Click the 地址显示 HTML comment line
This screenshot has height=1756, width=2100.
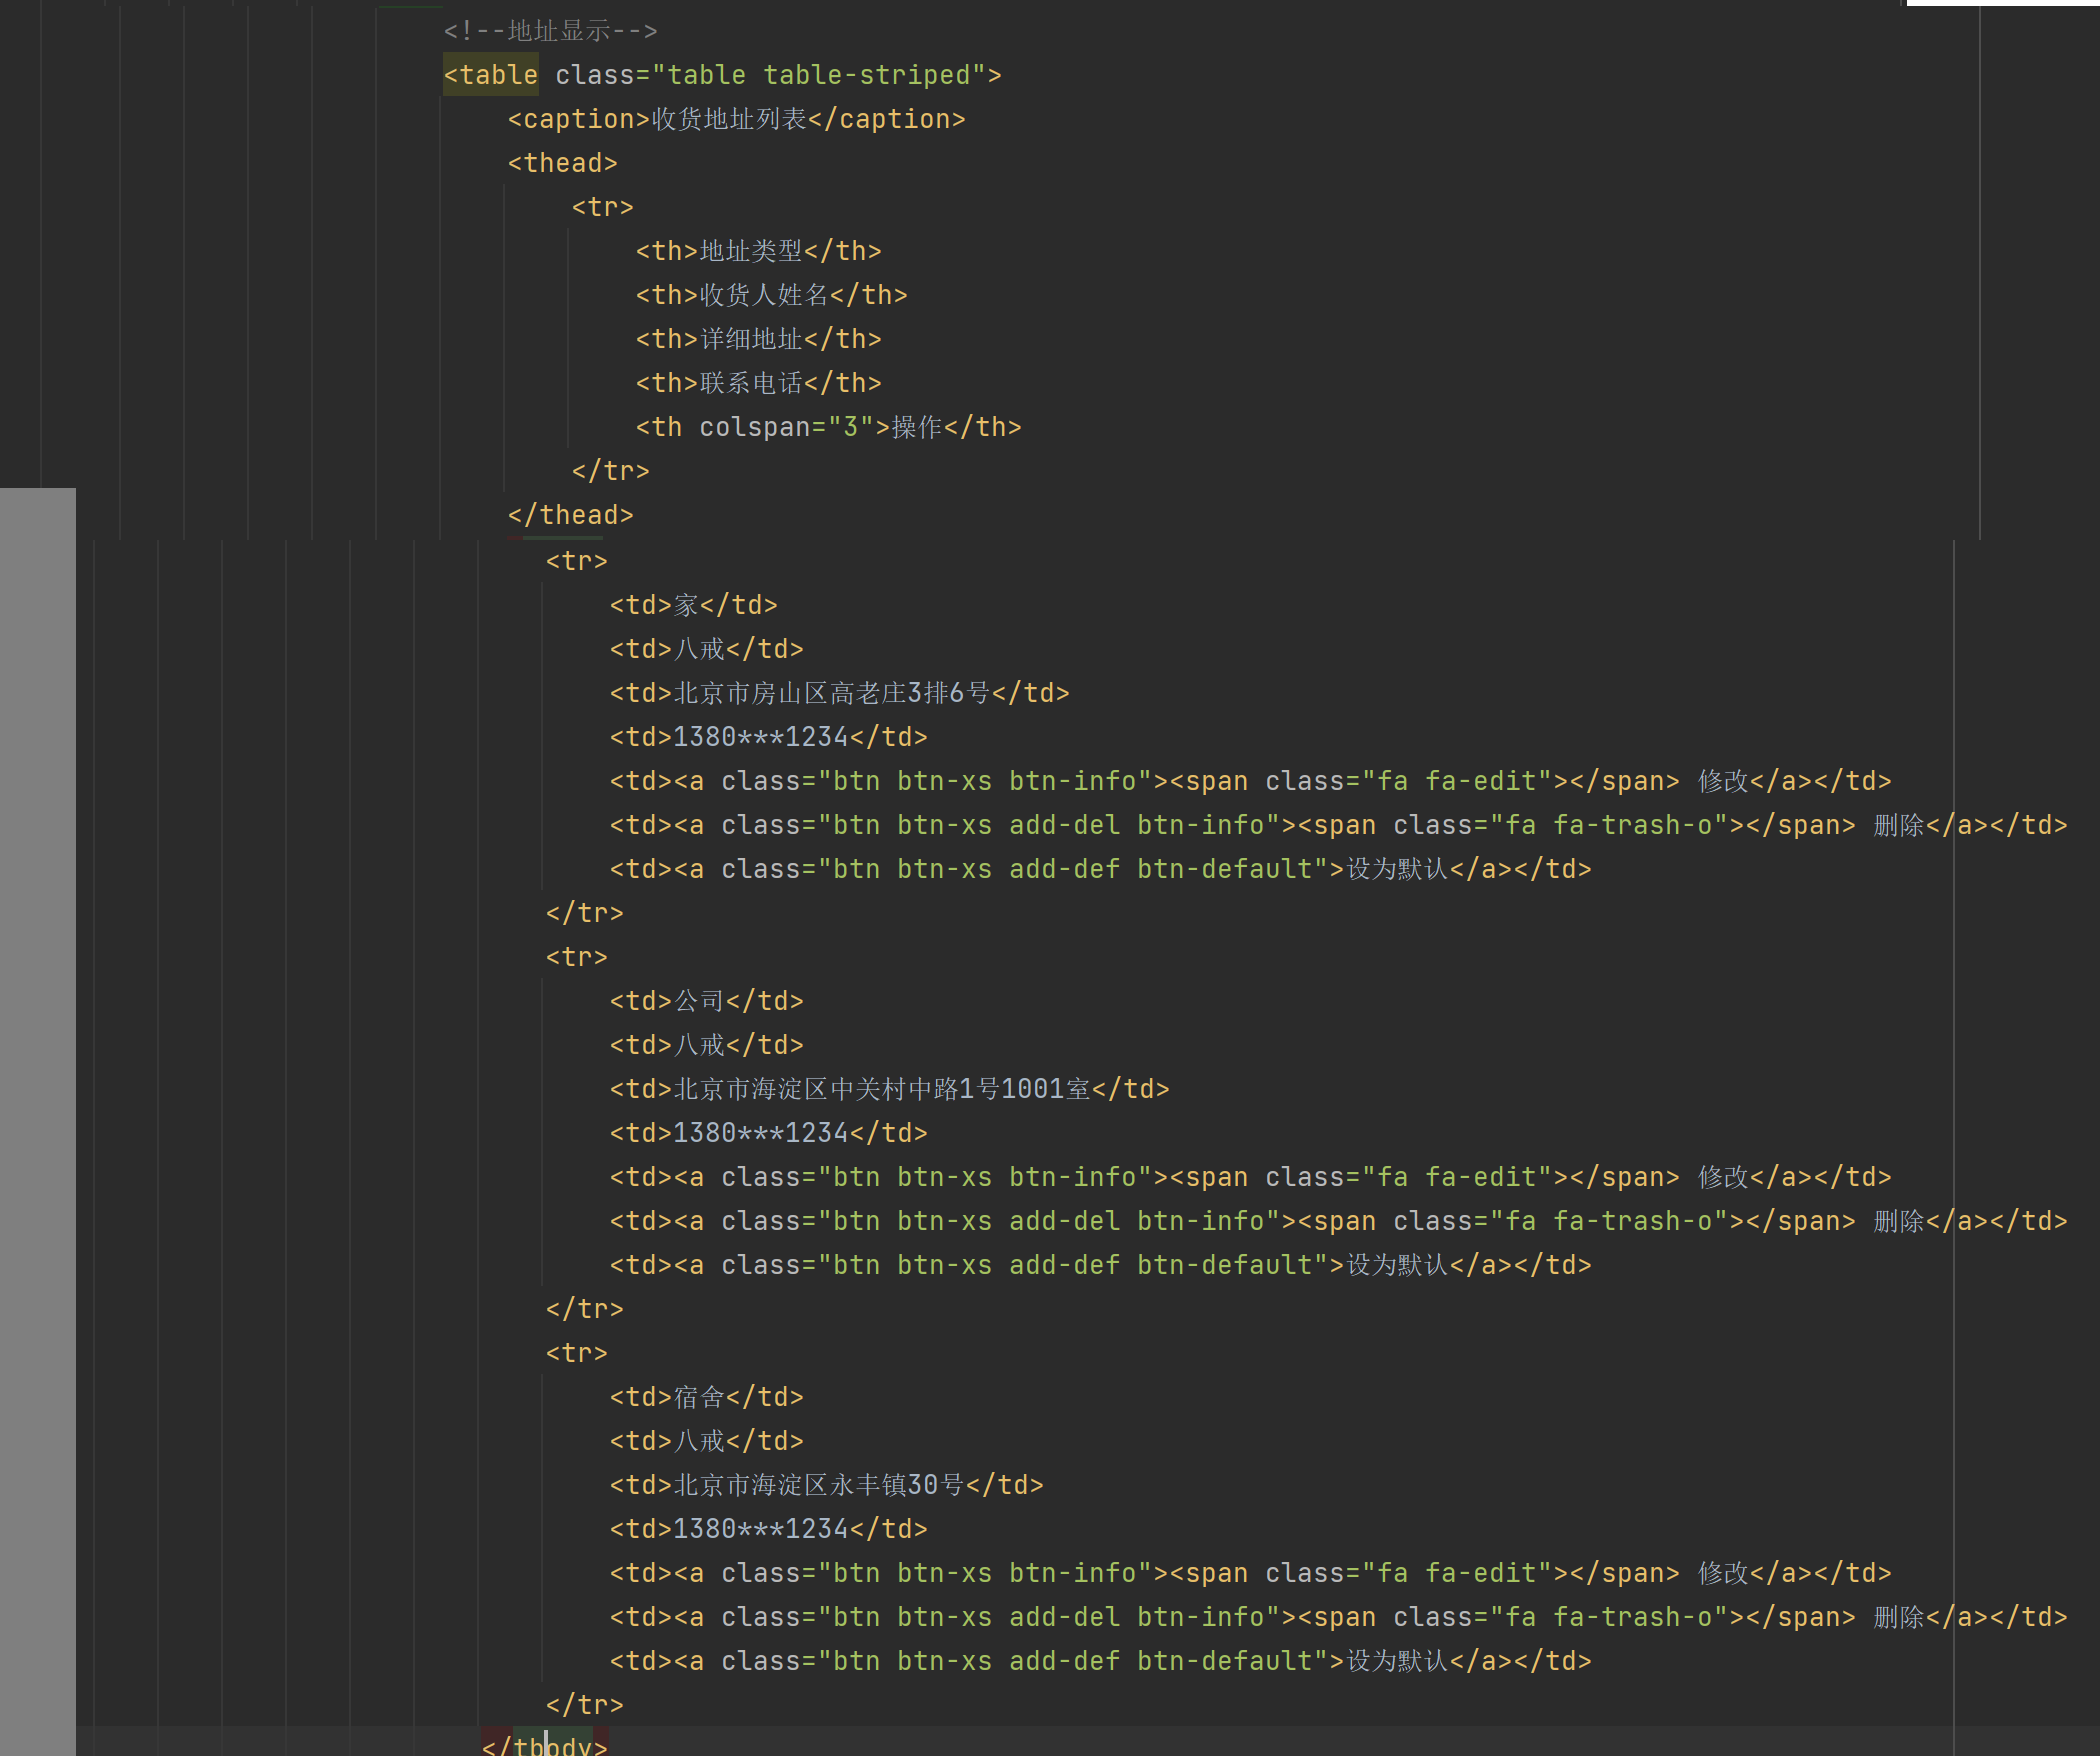point(551,31)
